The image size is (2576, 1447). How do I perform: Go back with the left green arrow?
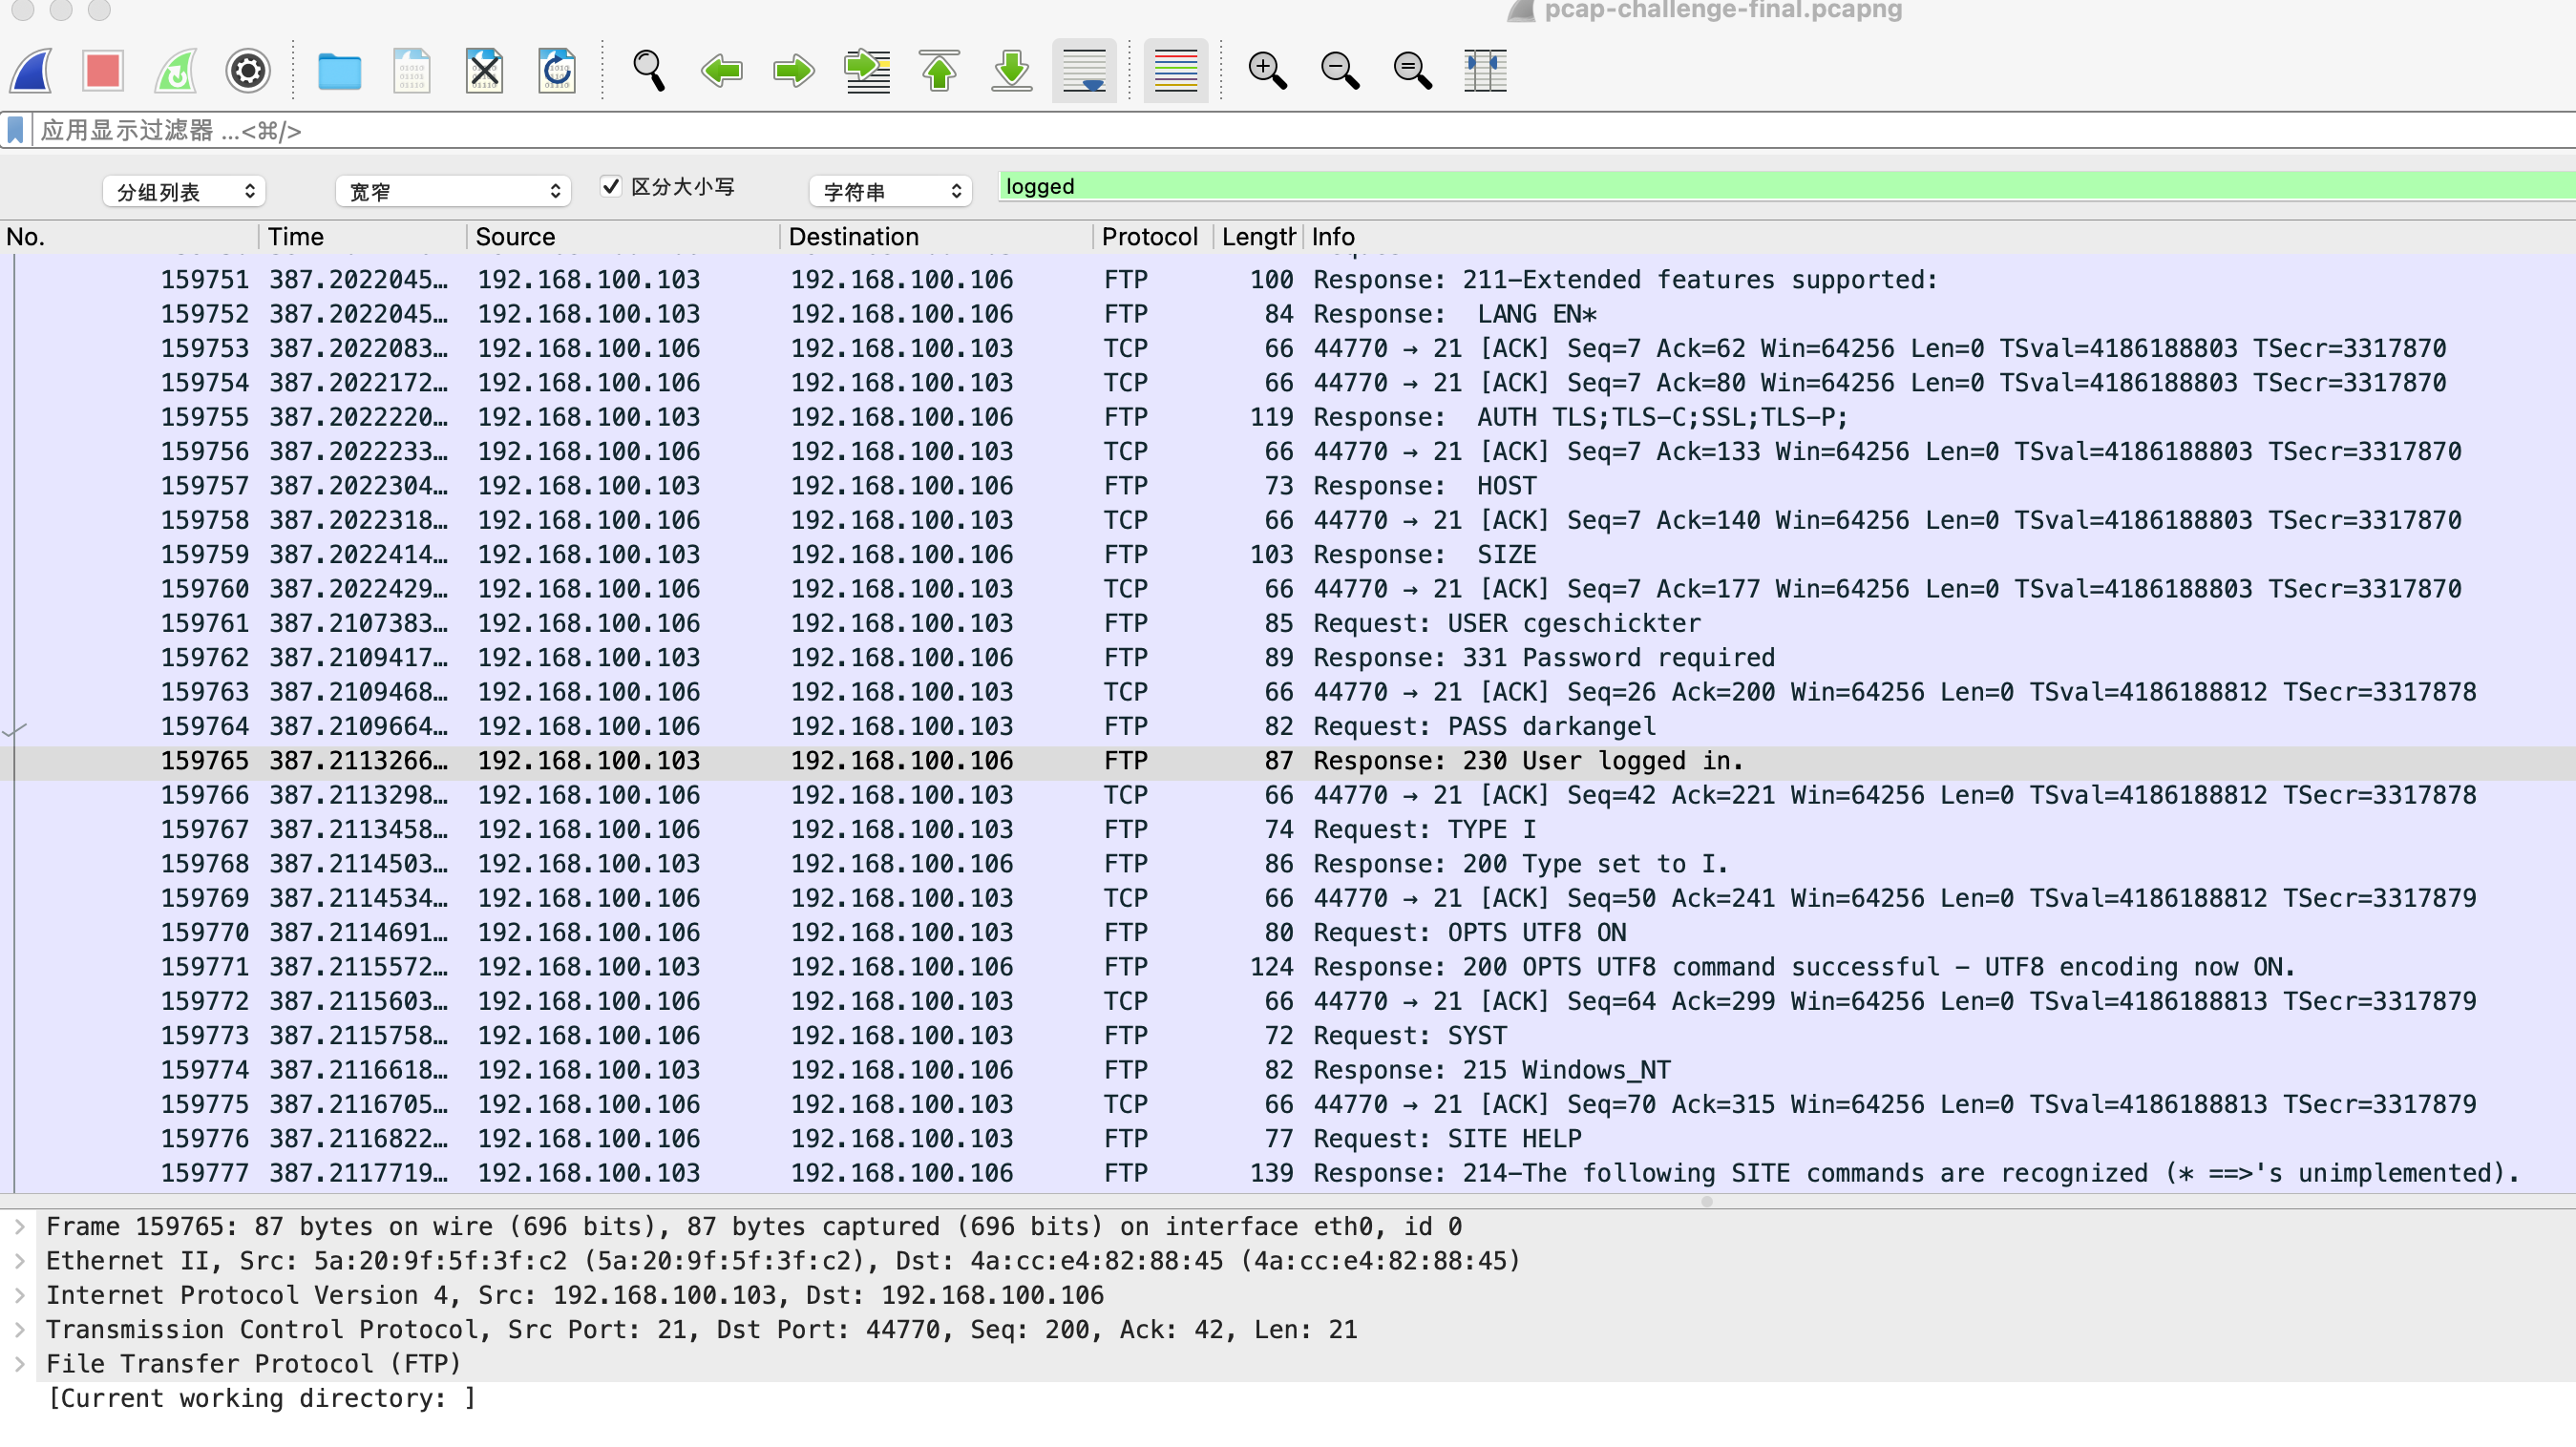[721, 71]
